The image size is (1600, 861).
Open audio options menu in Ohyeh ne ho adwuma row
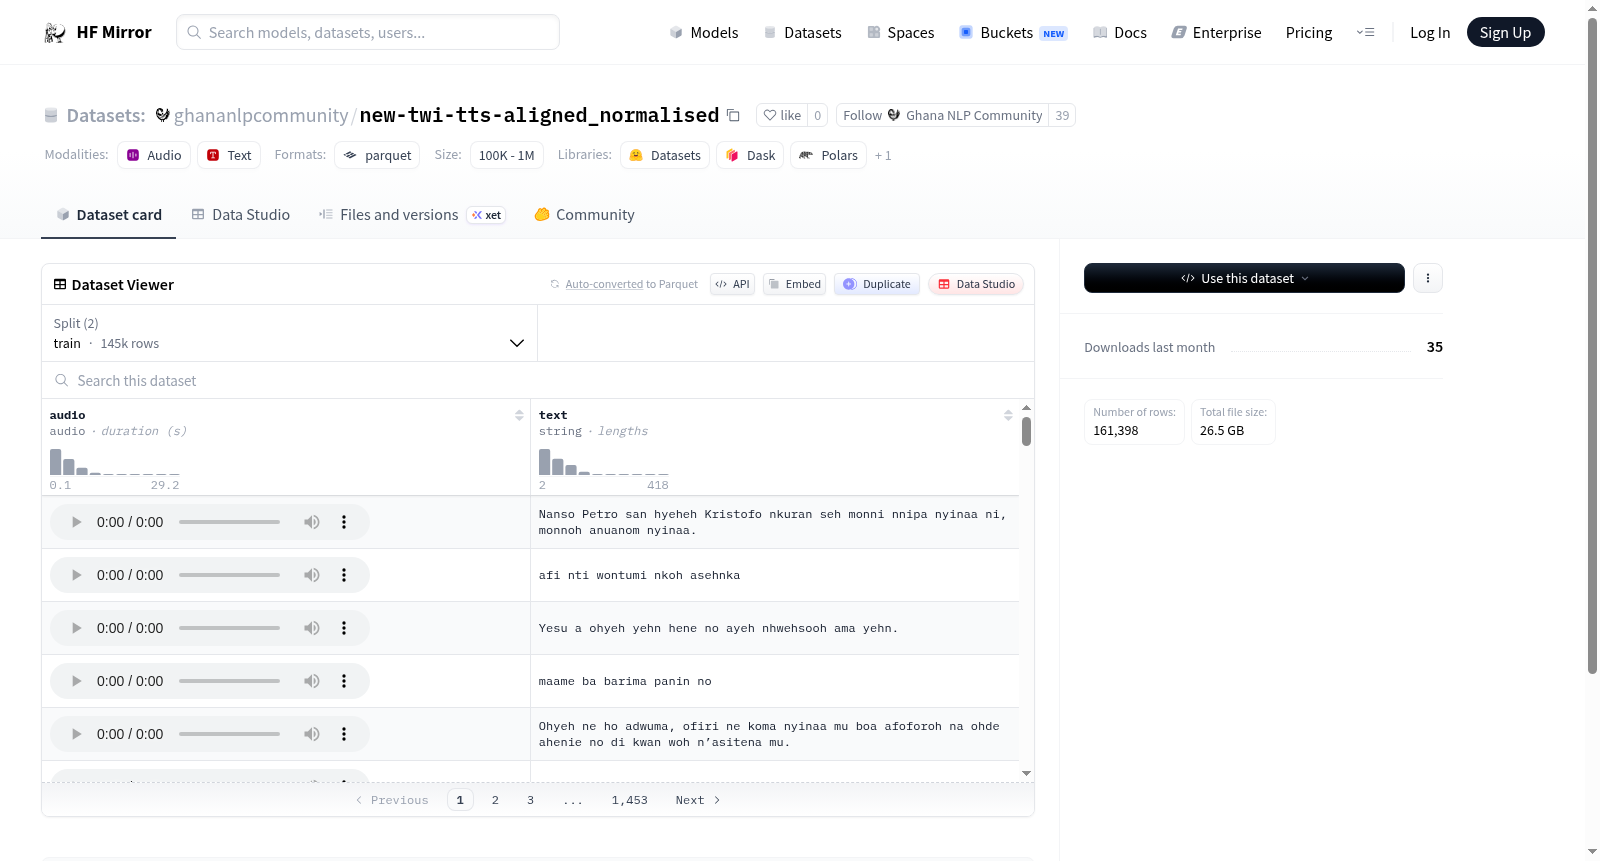coord(344,734)
